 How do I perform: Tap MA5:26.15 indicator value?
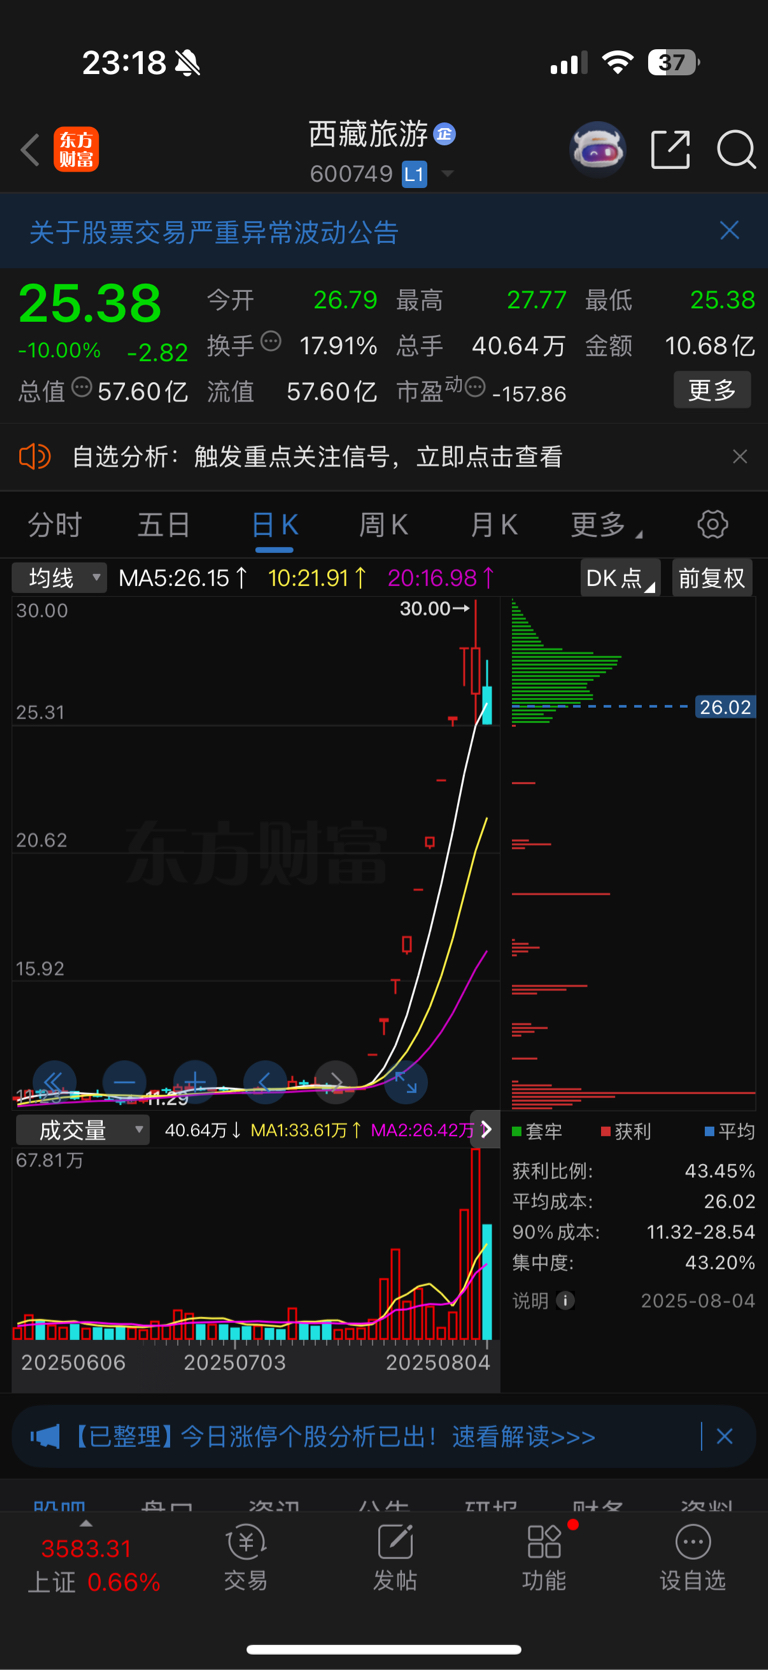[x=183, y=578]
